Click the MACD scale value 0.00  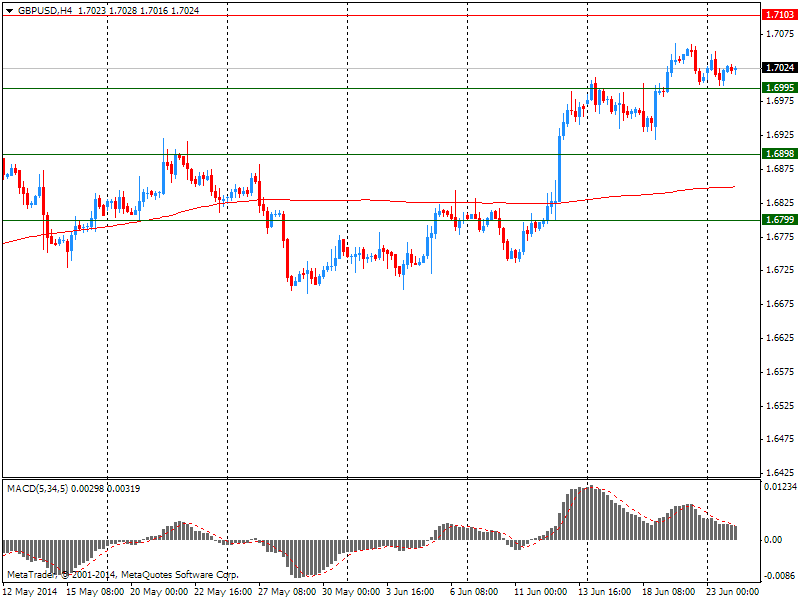[x=773, y=540]
